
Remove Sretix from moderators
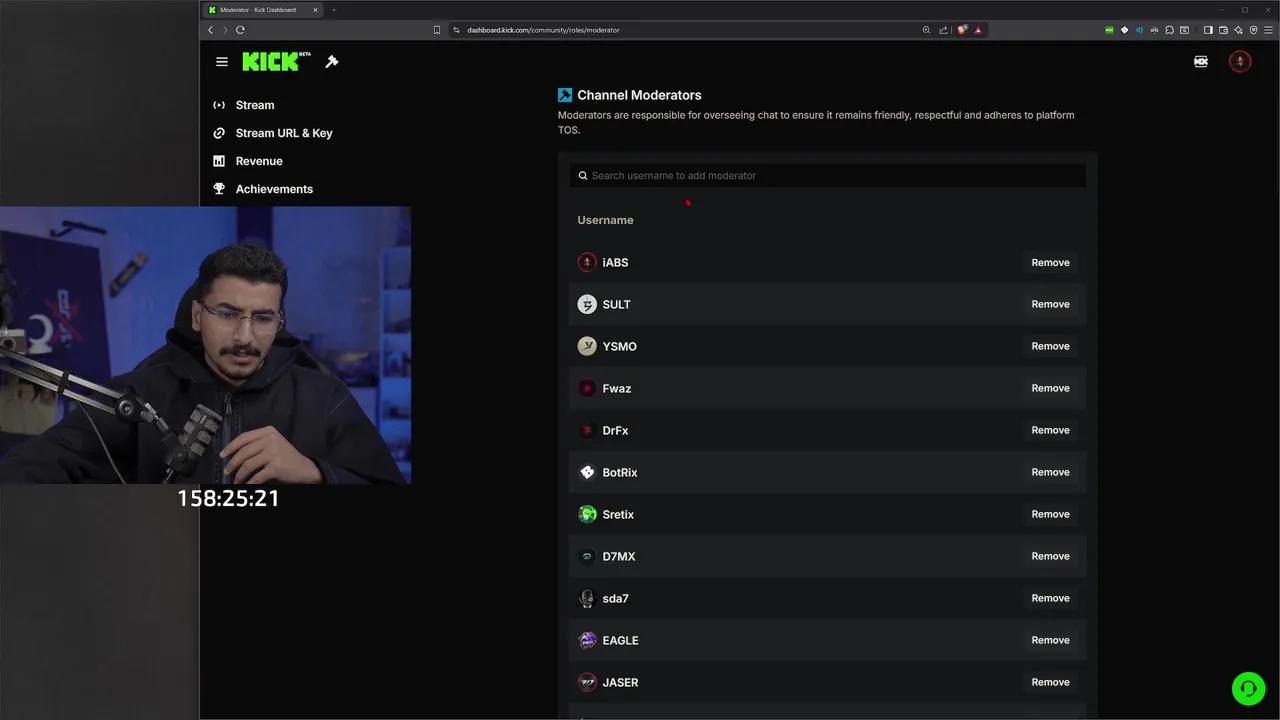[x=1050, y=514]
